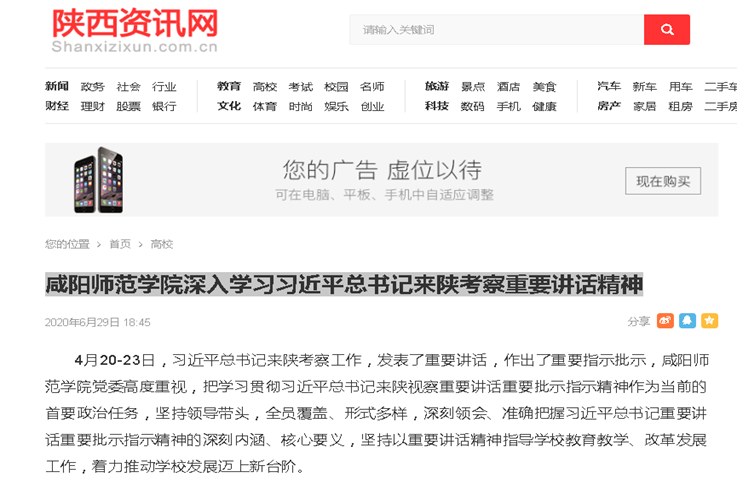Viewport: 737px width, 491px height.
Task: Open the 理财 nav link
Action: [x=93, y=106]
